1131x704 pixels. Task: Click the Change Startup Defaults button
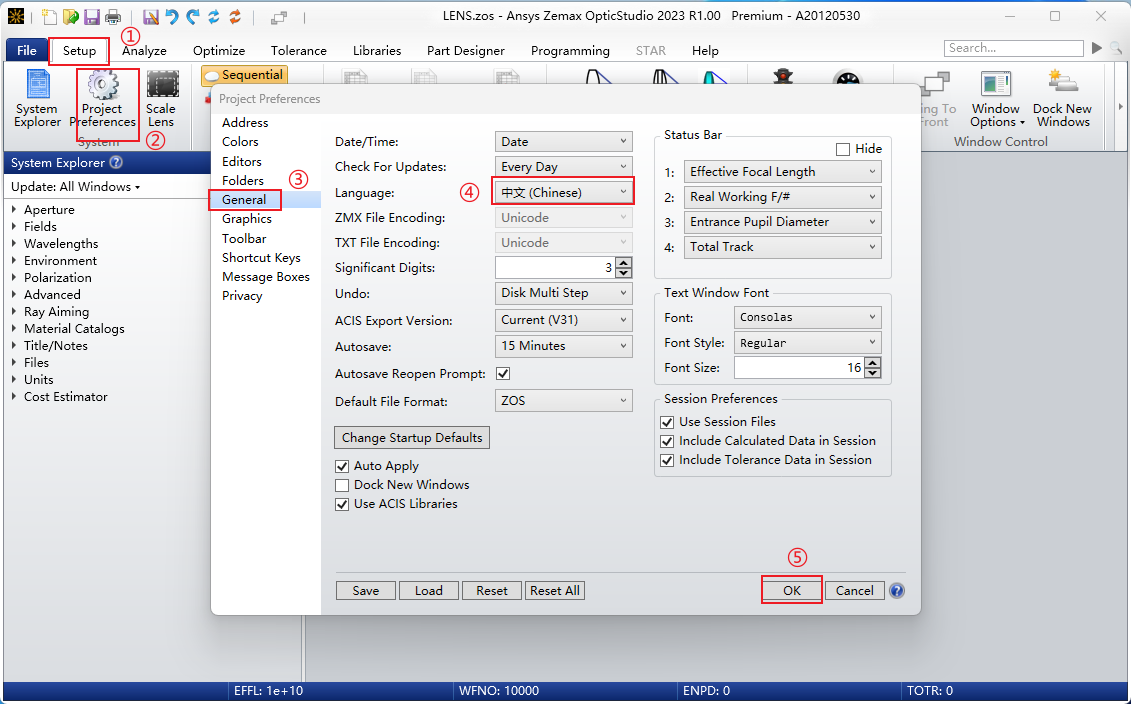pos(412,438)
